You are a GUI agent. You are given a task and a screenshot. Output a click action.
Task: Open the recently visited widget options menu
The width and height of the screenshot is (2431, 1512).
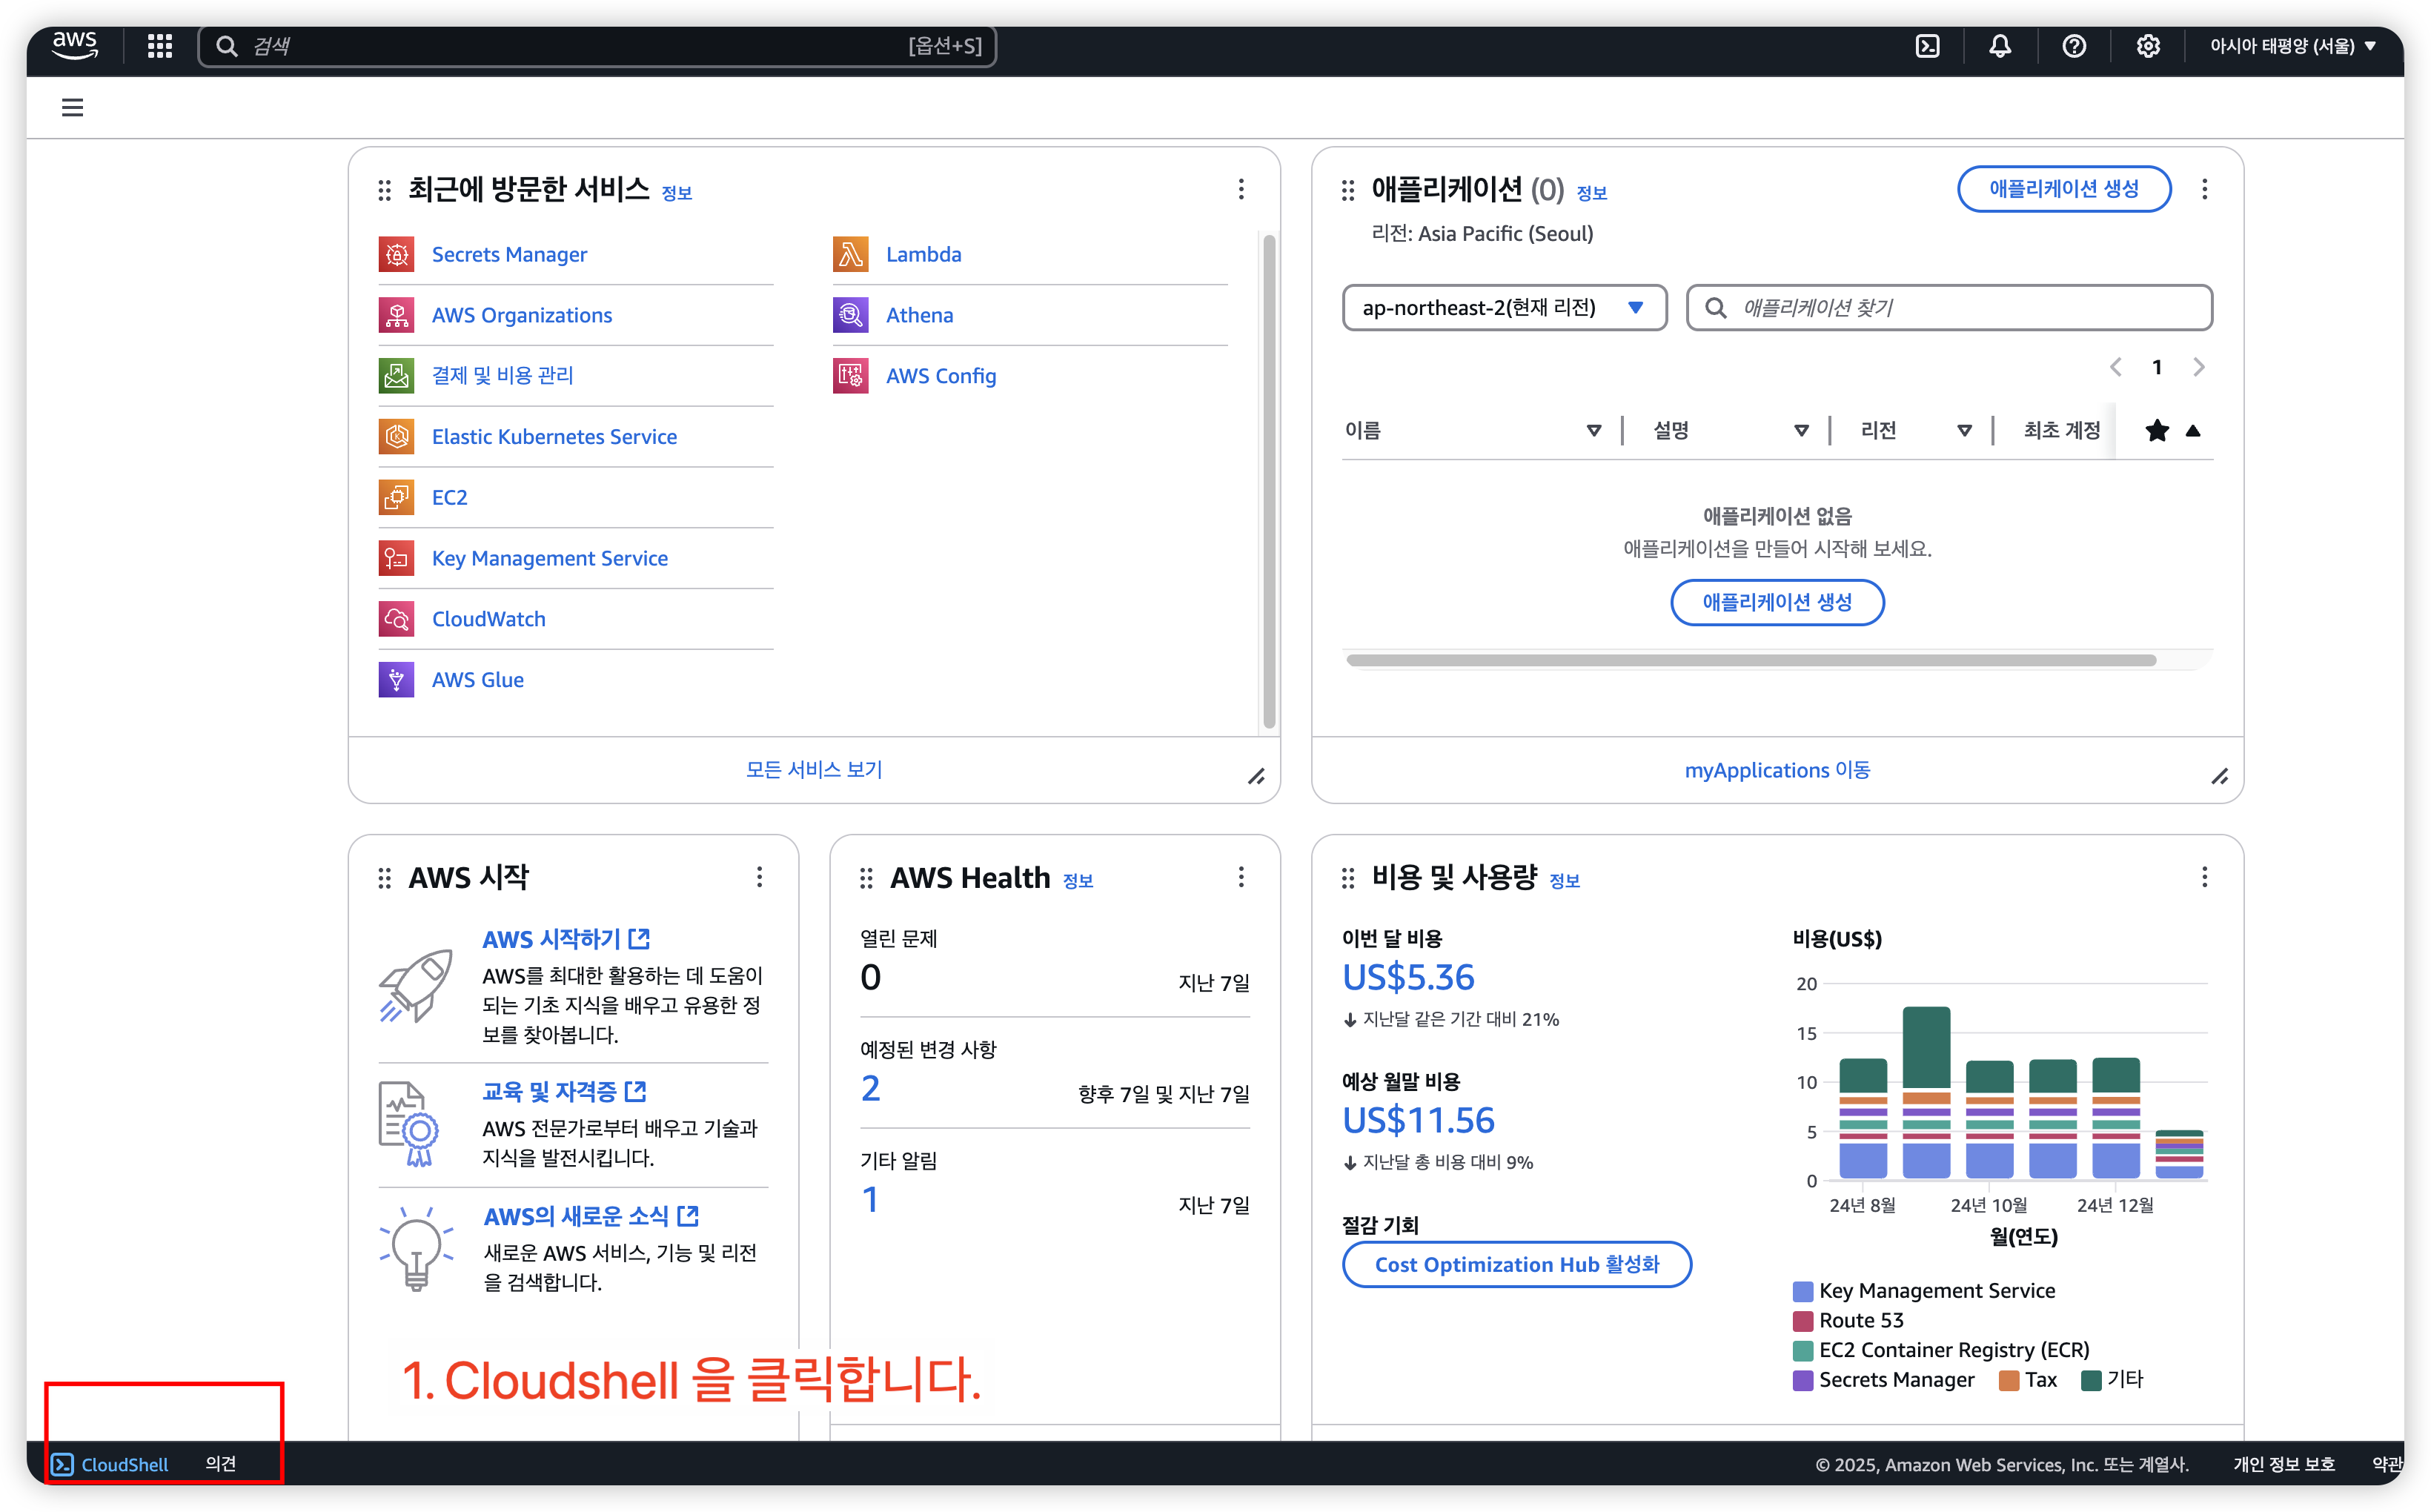pos(1241,189)
